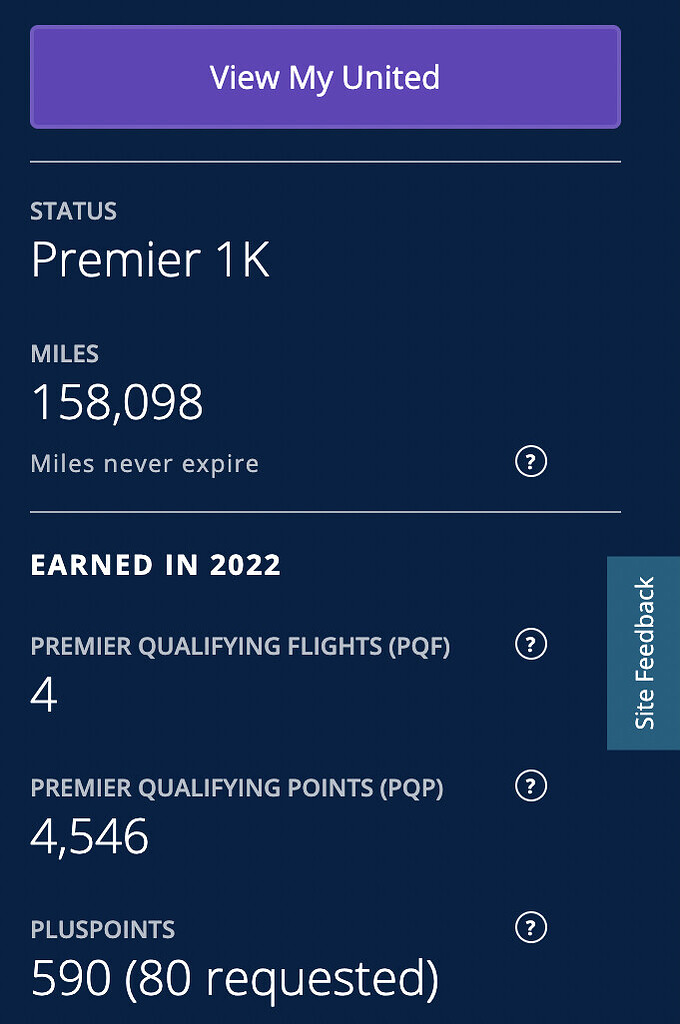
Task: Tap the help bubble for PlusPoints balance
Action: (530, 928)
